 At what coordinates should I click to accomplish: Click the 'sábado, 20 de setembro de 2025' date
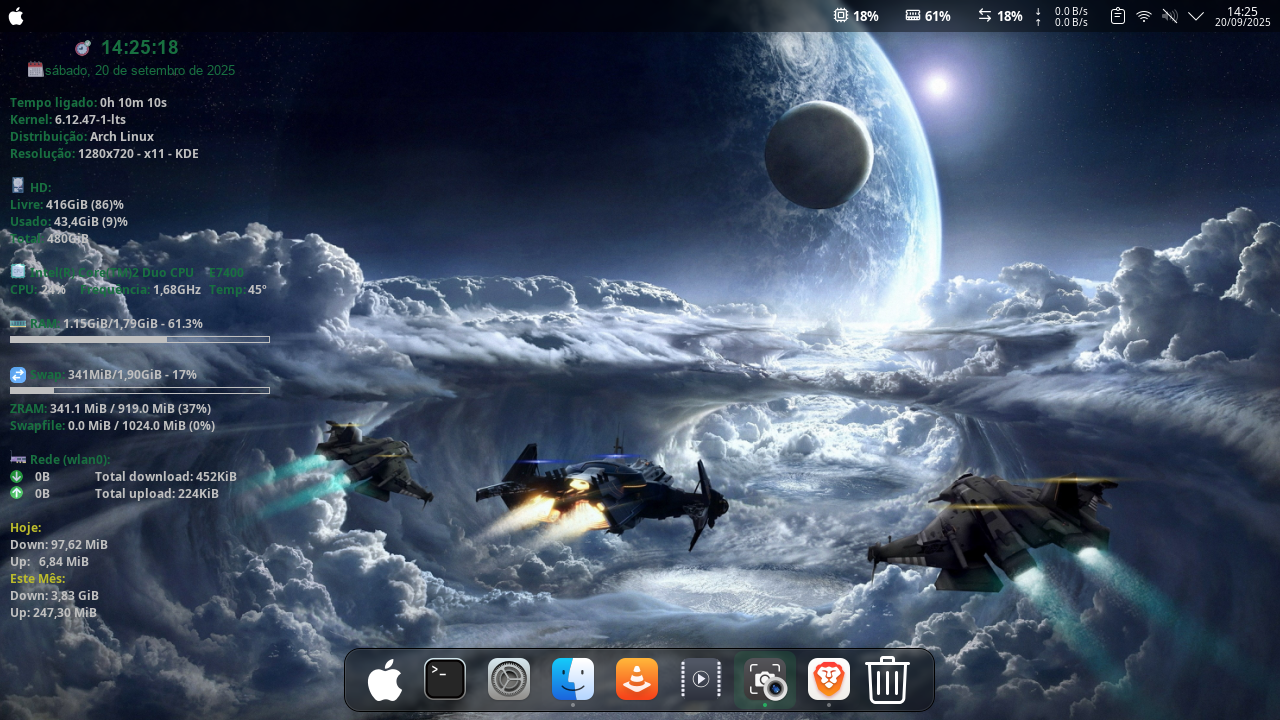140,71
